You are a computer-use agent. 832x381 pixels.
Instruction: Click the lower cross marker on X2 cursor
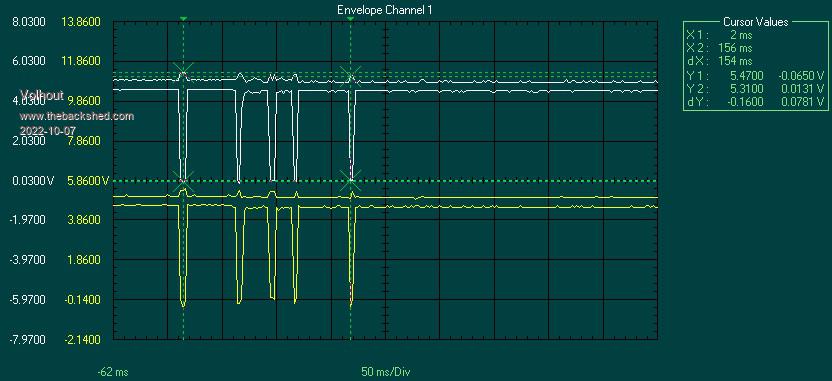click(351, 180)
